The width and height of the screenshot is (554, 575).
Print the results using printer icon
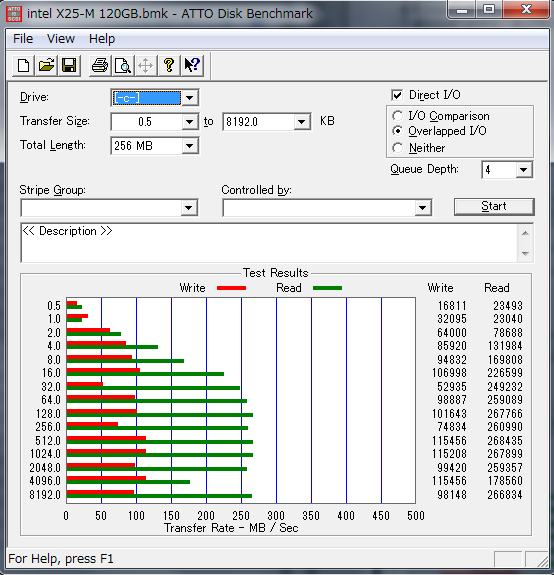pyautogui.click(x=100, y=66)
